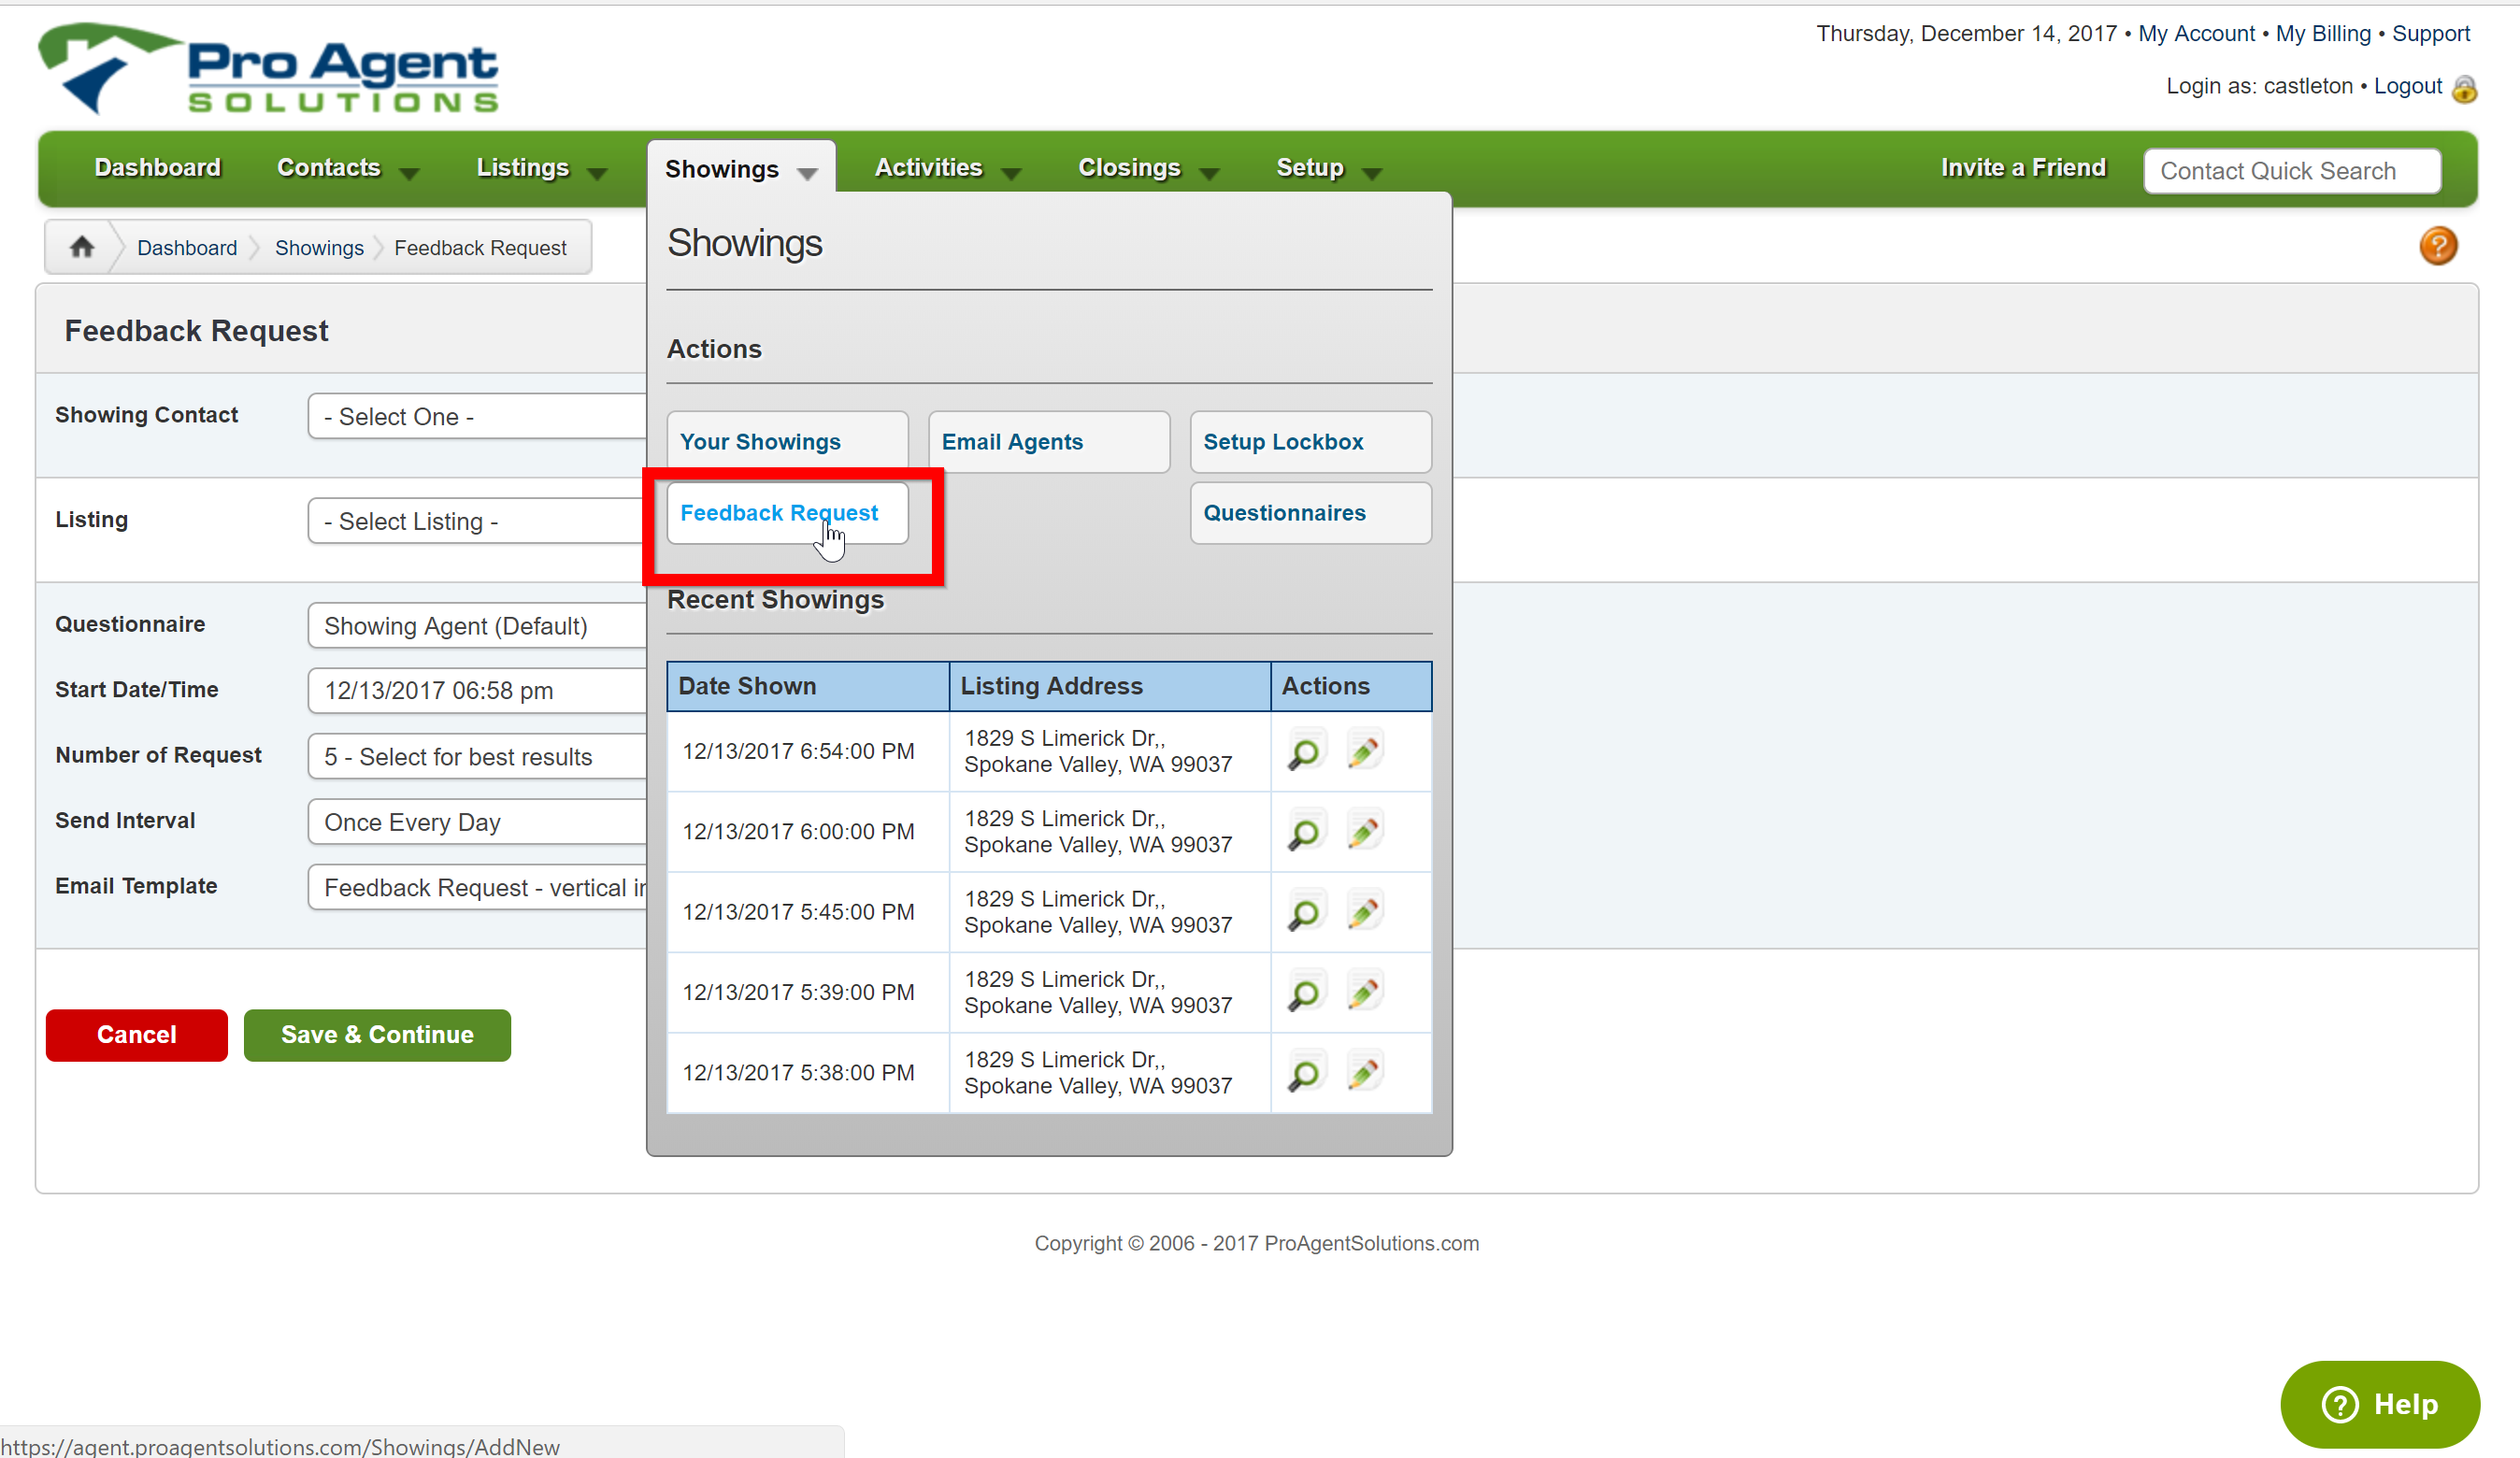Click the red Cancel button
Screen dimensions: 2520x1458
tap(137, 1035)
